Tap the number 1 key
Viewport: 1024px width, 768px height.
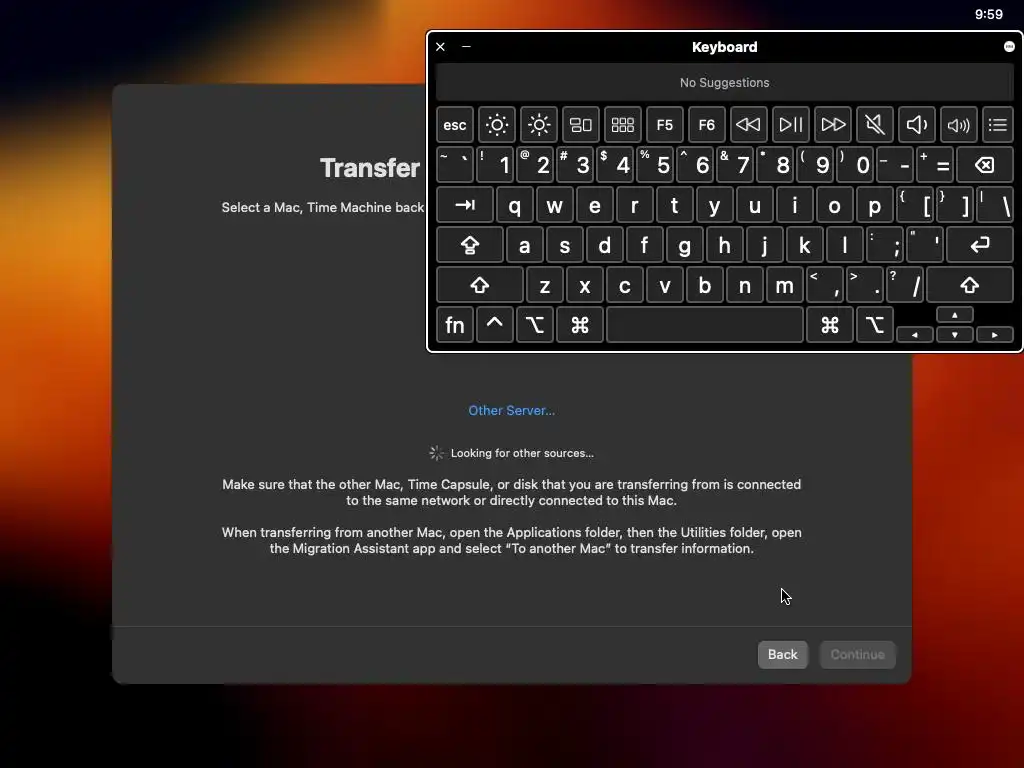tap(494, 165)
